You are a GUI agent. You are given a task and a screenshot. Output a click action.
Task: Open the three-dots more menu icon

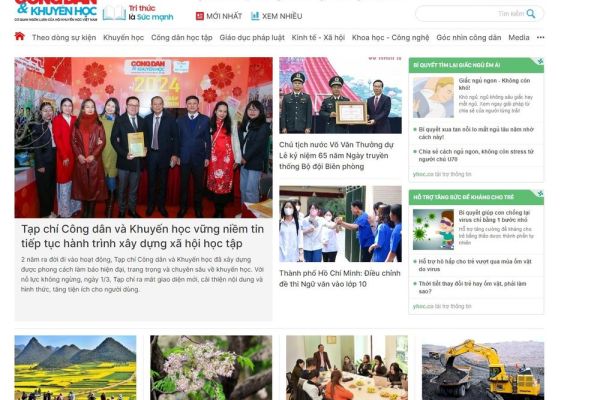pos(540,38)
